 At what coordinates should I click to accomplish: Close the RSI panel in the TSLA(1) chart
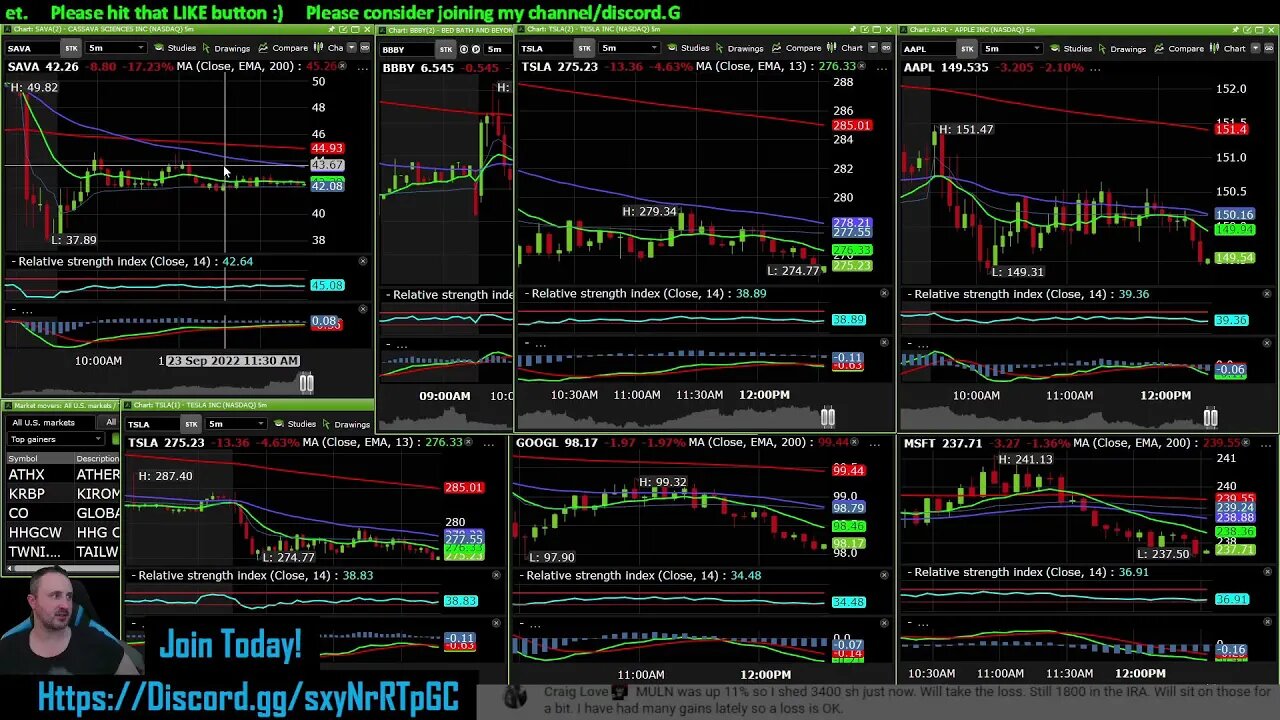click(x=496, y=575)
